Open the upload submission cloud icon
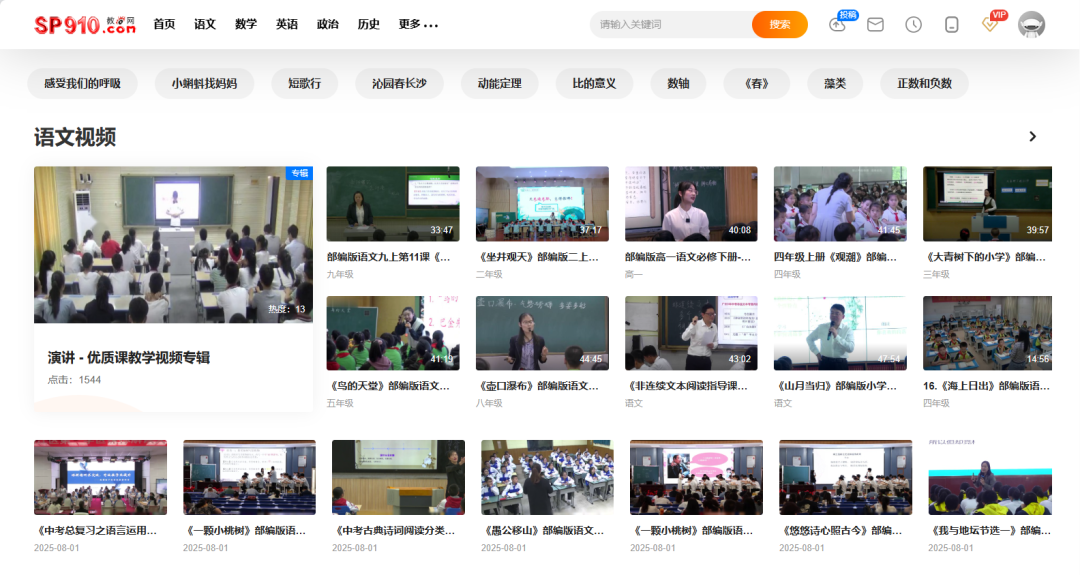 (838, 25)
